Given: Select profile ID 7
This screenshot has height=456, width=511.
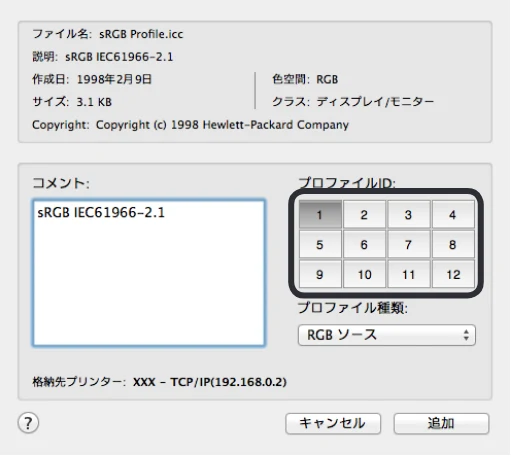Looking at the screenshot, I should point(409,244).
